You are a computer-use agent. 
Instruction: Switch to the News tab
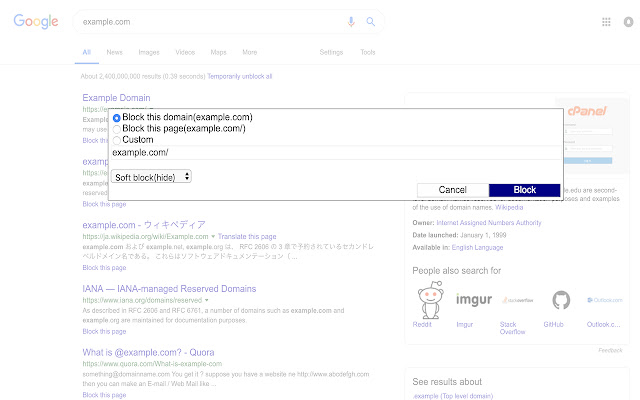pos(114,52)
